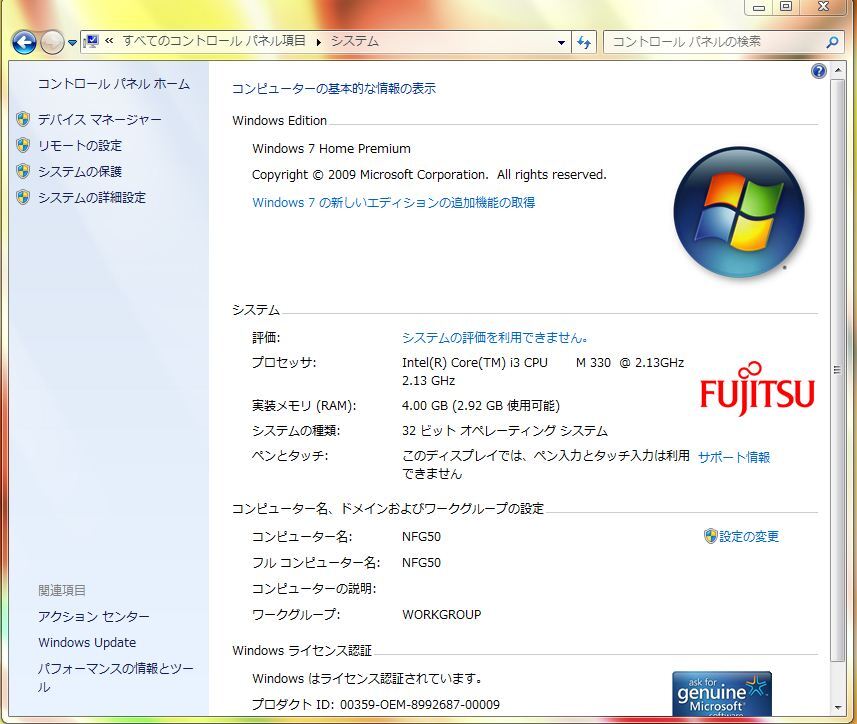The height and width of the screenshot is (724, 857).
Task: Click shield icon beside リモートの設定
Action: point(23,145)
